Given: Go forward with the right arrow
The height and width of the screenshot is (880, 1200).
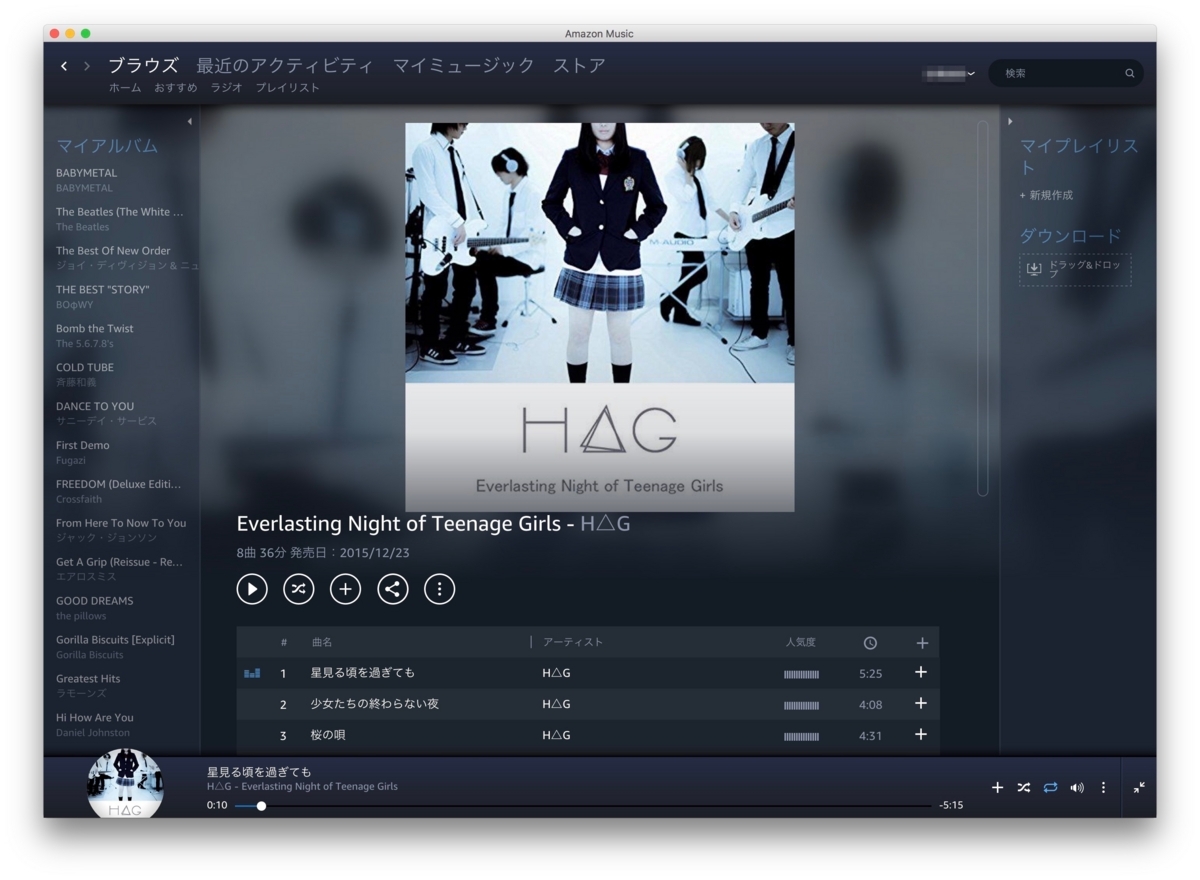Looking at the screenshot, I should click(87, 66).
